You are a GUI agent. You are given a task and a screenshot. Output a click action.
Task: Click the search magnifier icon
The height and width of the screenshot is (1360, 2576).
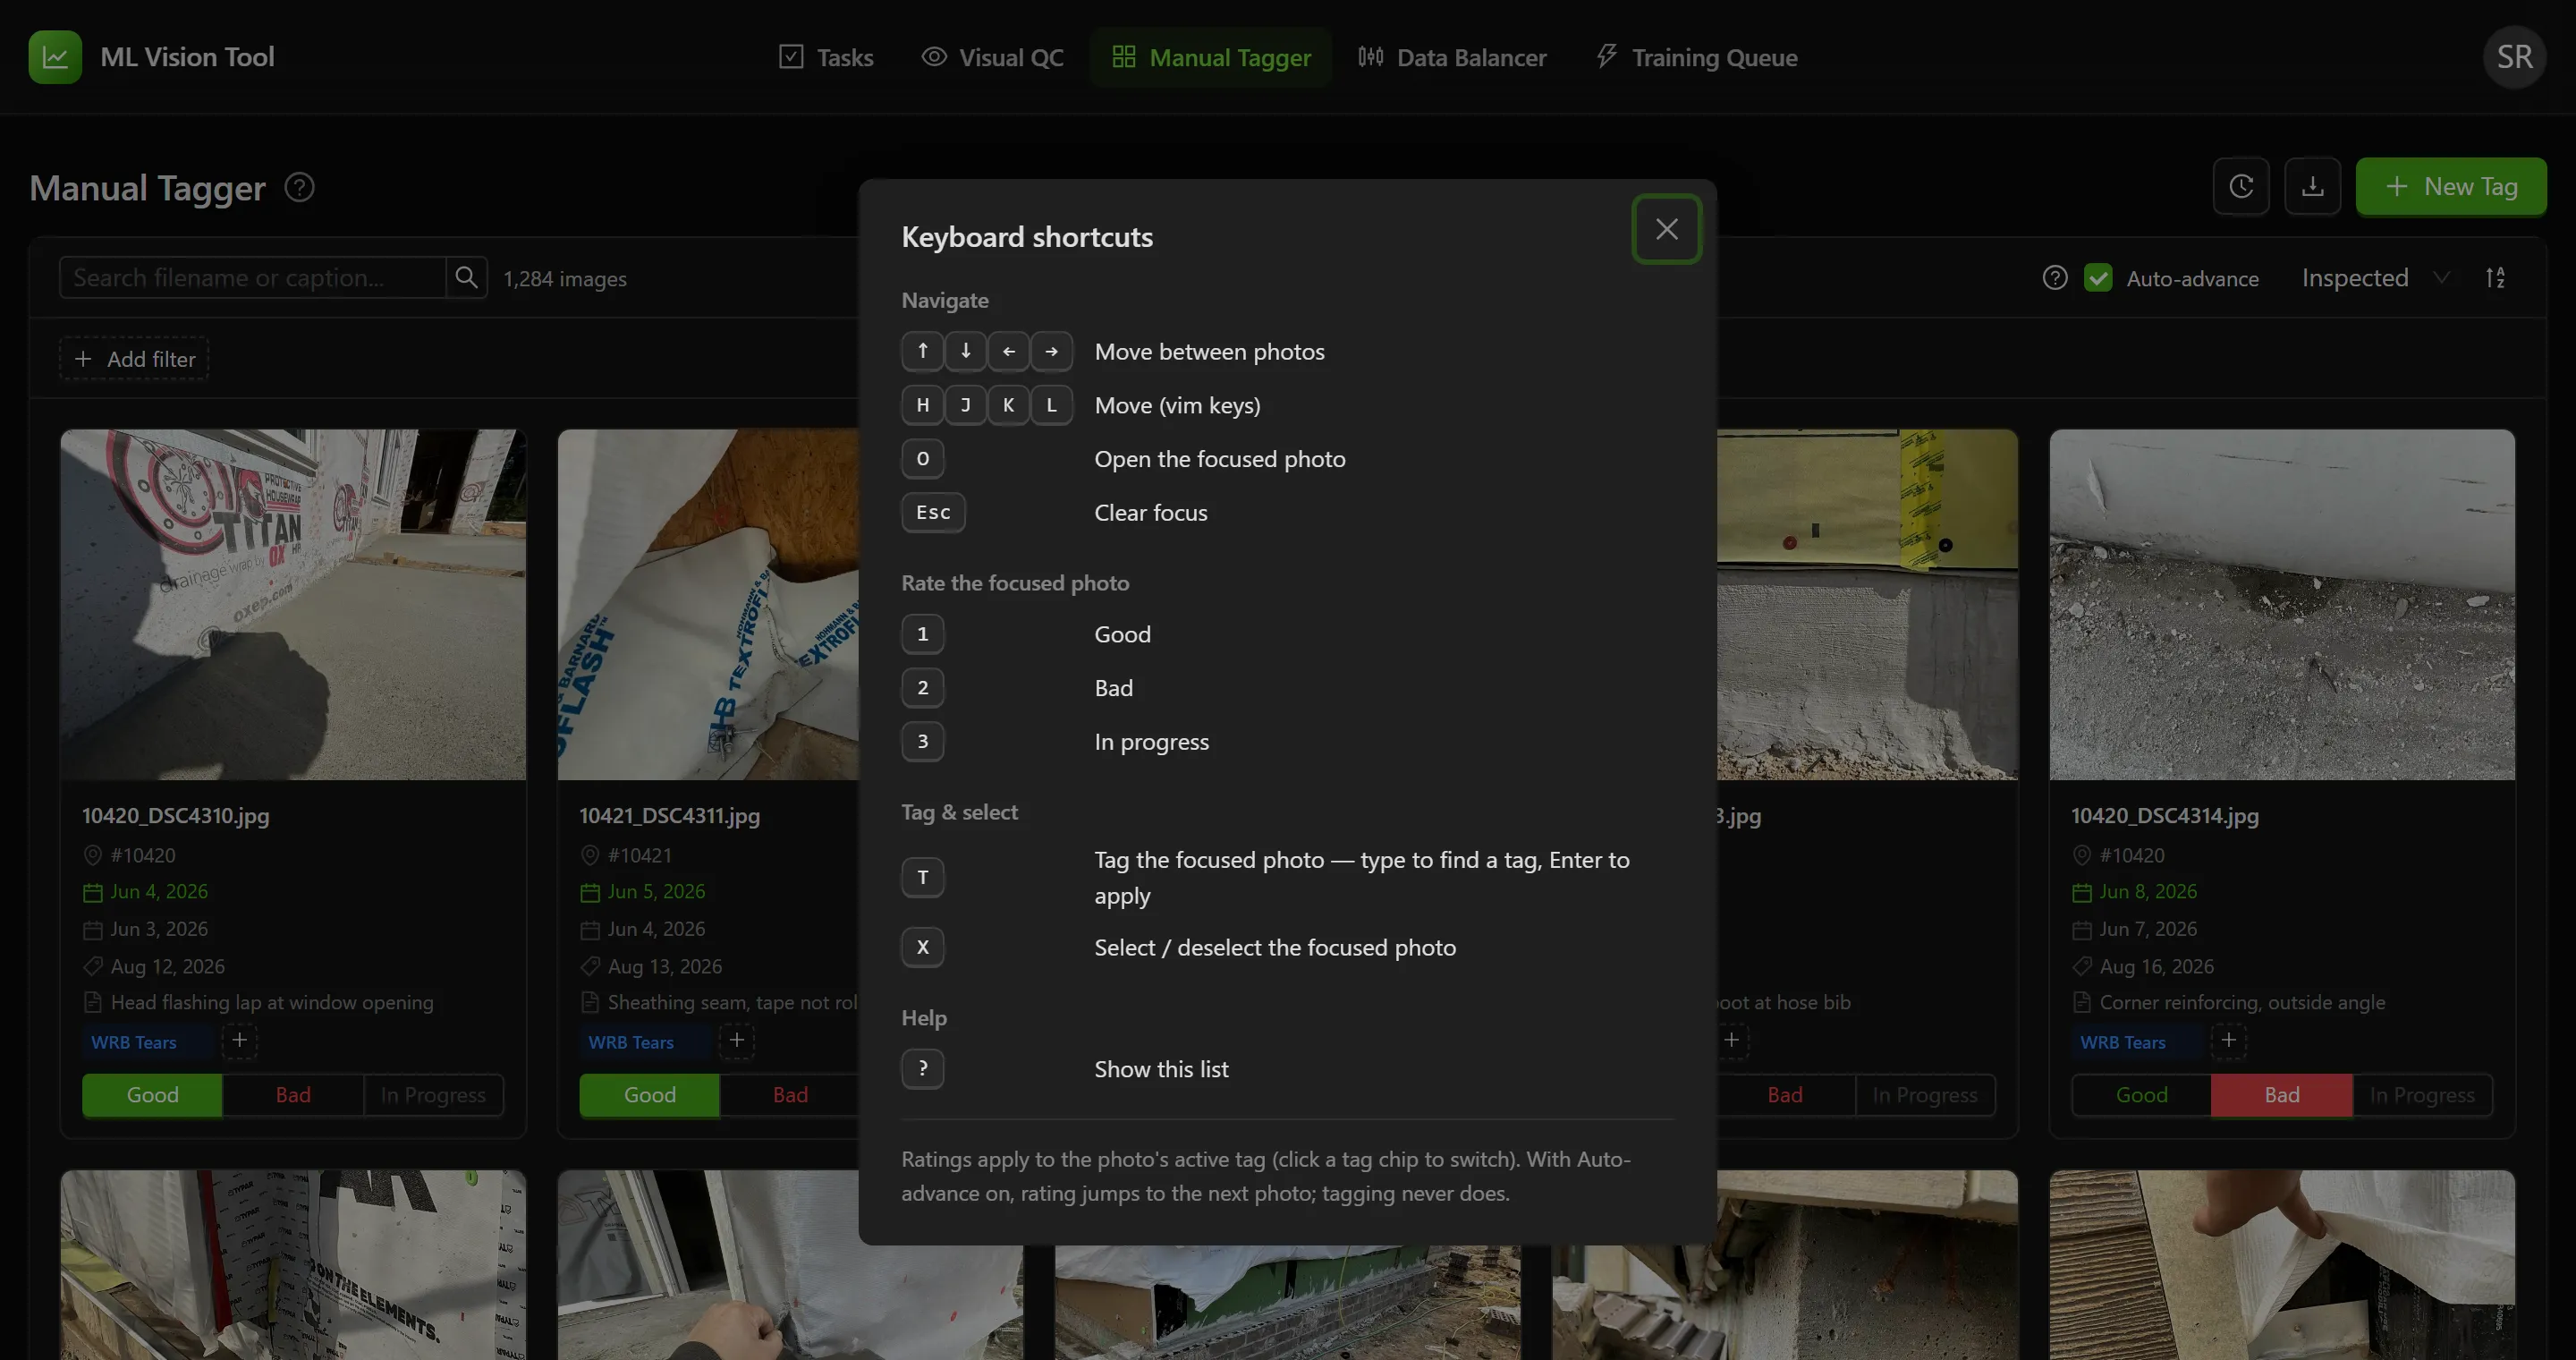point(466,277)
